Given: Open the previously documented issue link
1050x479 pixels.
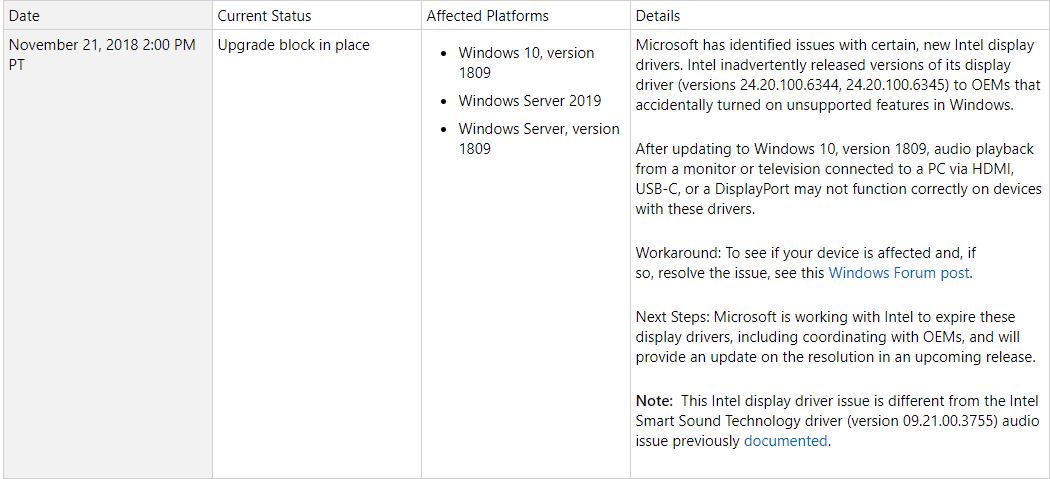Looking at the screenshot, I should pos(785,440).
